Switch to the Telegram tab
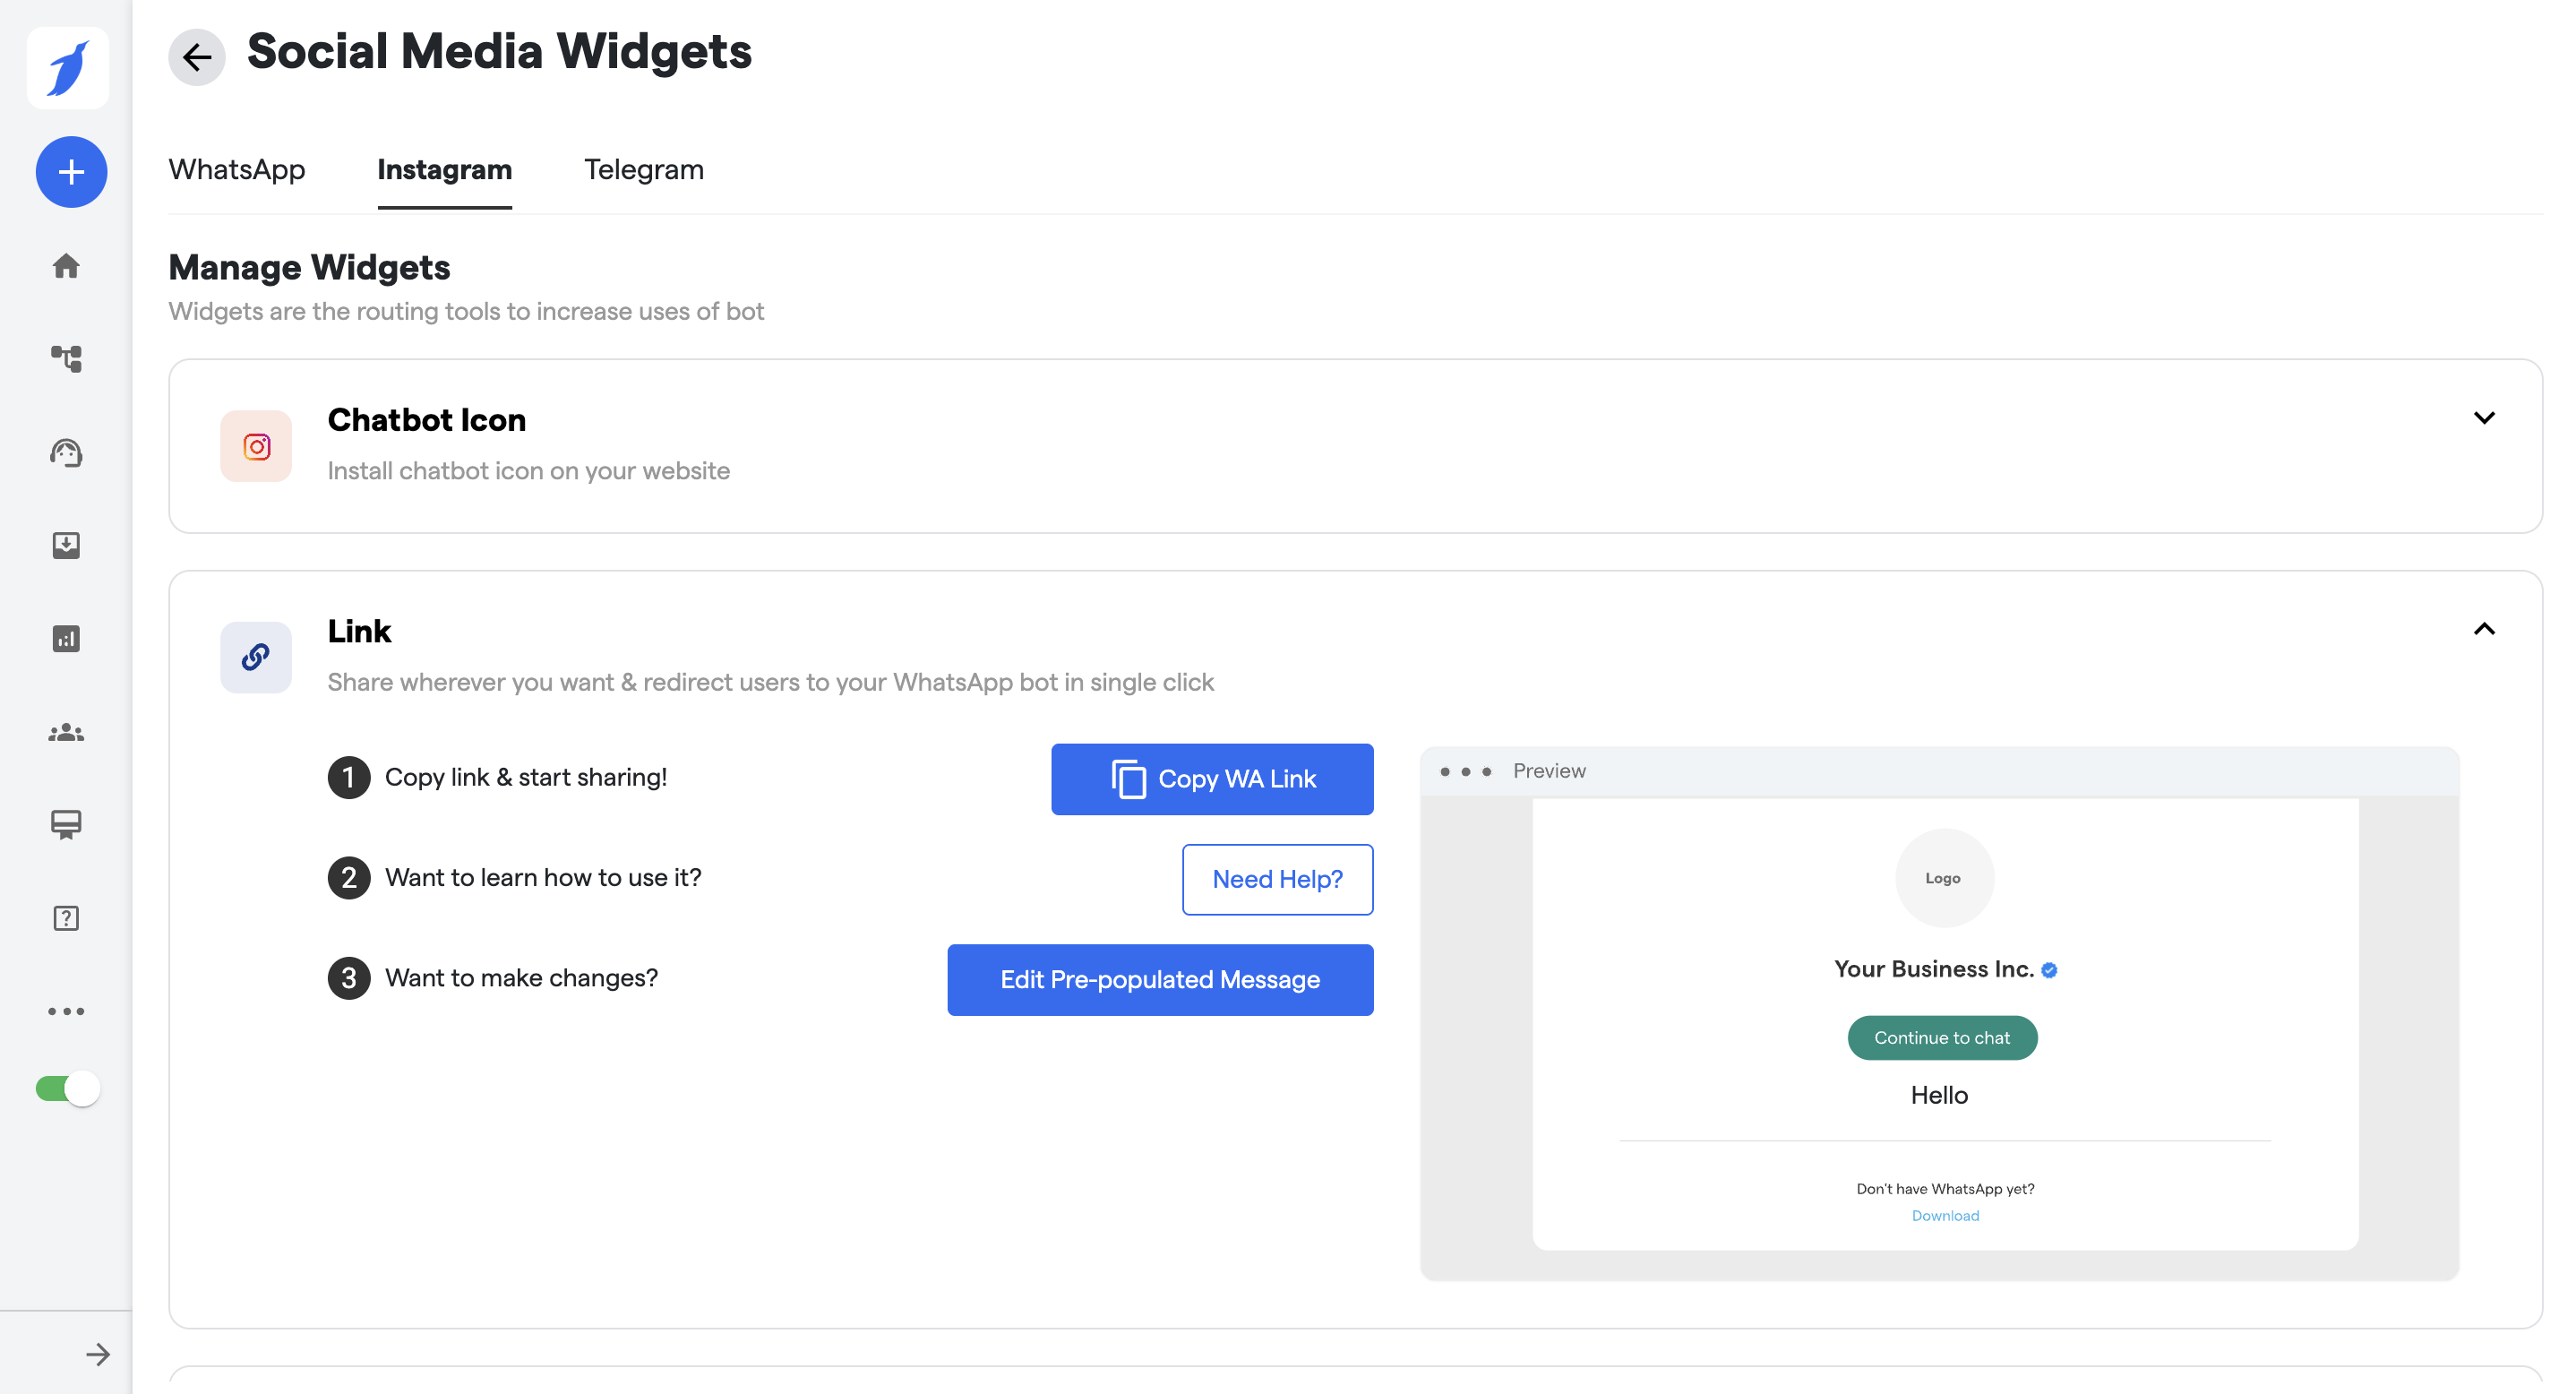The width and height of the screenshot is (2576, 1394). click(643, 170)
